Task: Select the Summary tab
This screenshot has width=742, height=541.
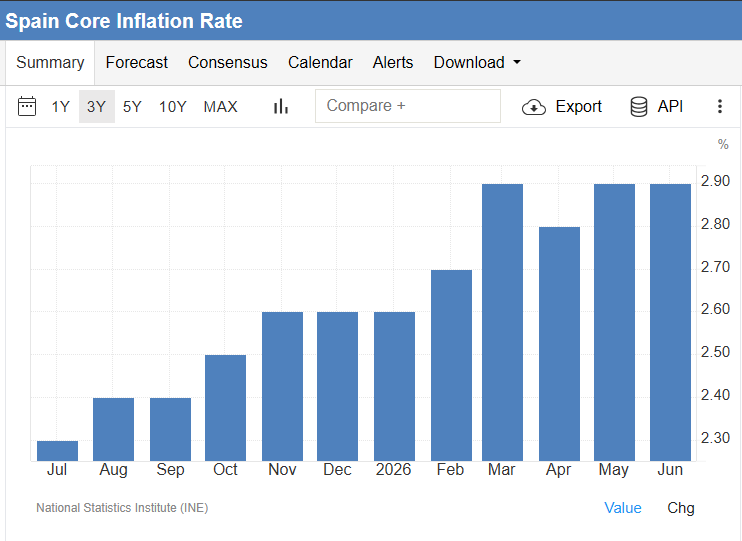Action: [x=50, y=62]
